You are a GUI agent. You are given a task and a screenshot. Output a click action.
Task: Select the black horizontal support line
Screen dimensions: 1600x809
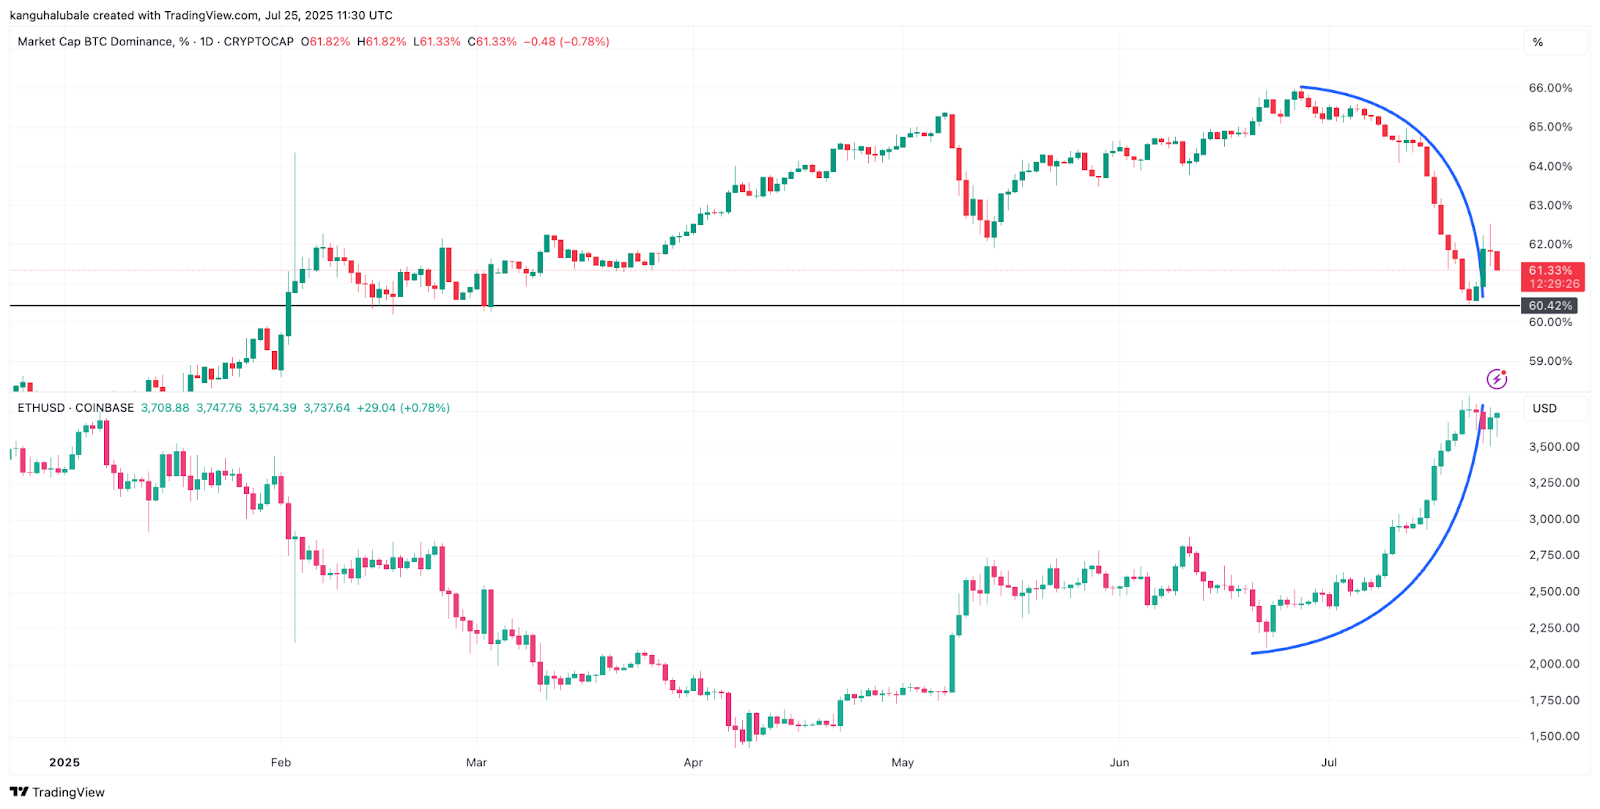[x=700, y=305]
